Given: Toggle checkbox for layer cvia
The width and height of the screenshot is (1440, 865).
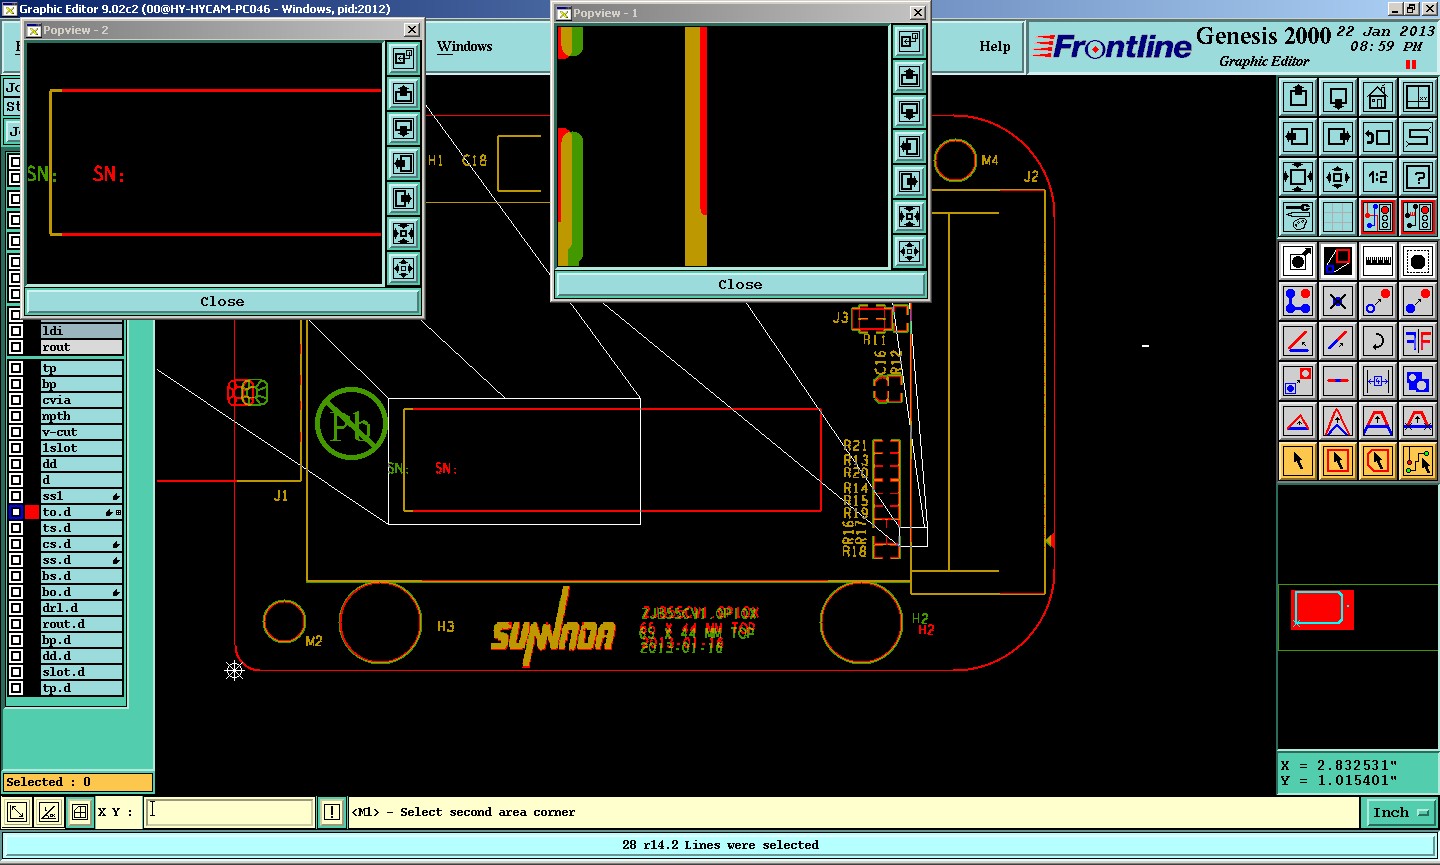Looking at the screenshot, I should (15, 400).
